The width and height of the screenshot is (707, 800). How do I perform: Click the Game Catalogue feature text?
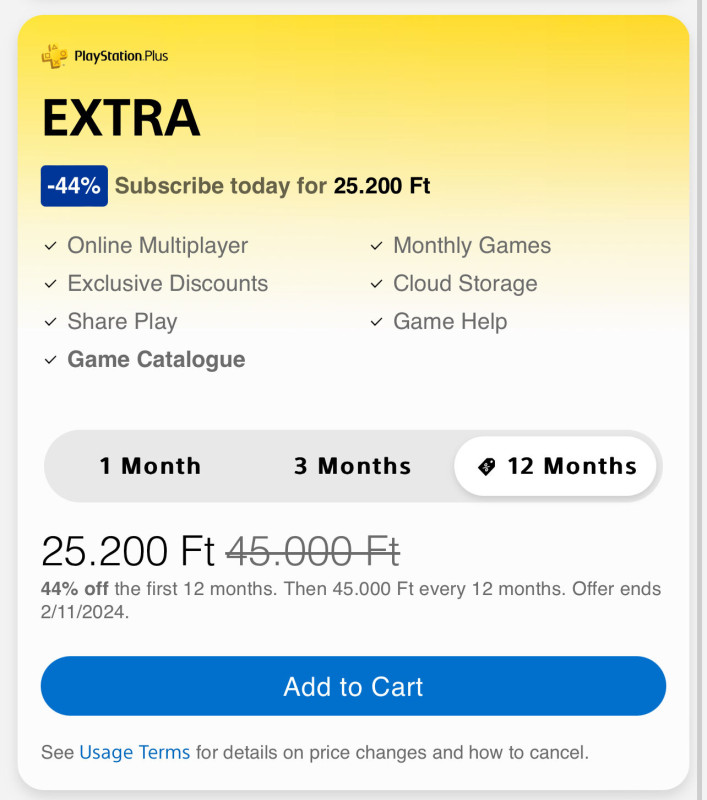click(x=156, y=360)
